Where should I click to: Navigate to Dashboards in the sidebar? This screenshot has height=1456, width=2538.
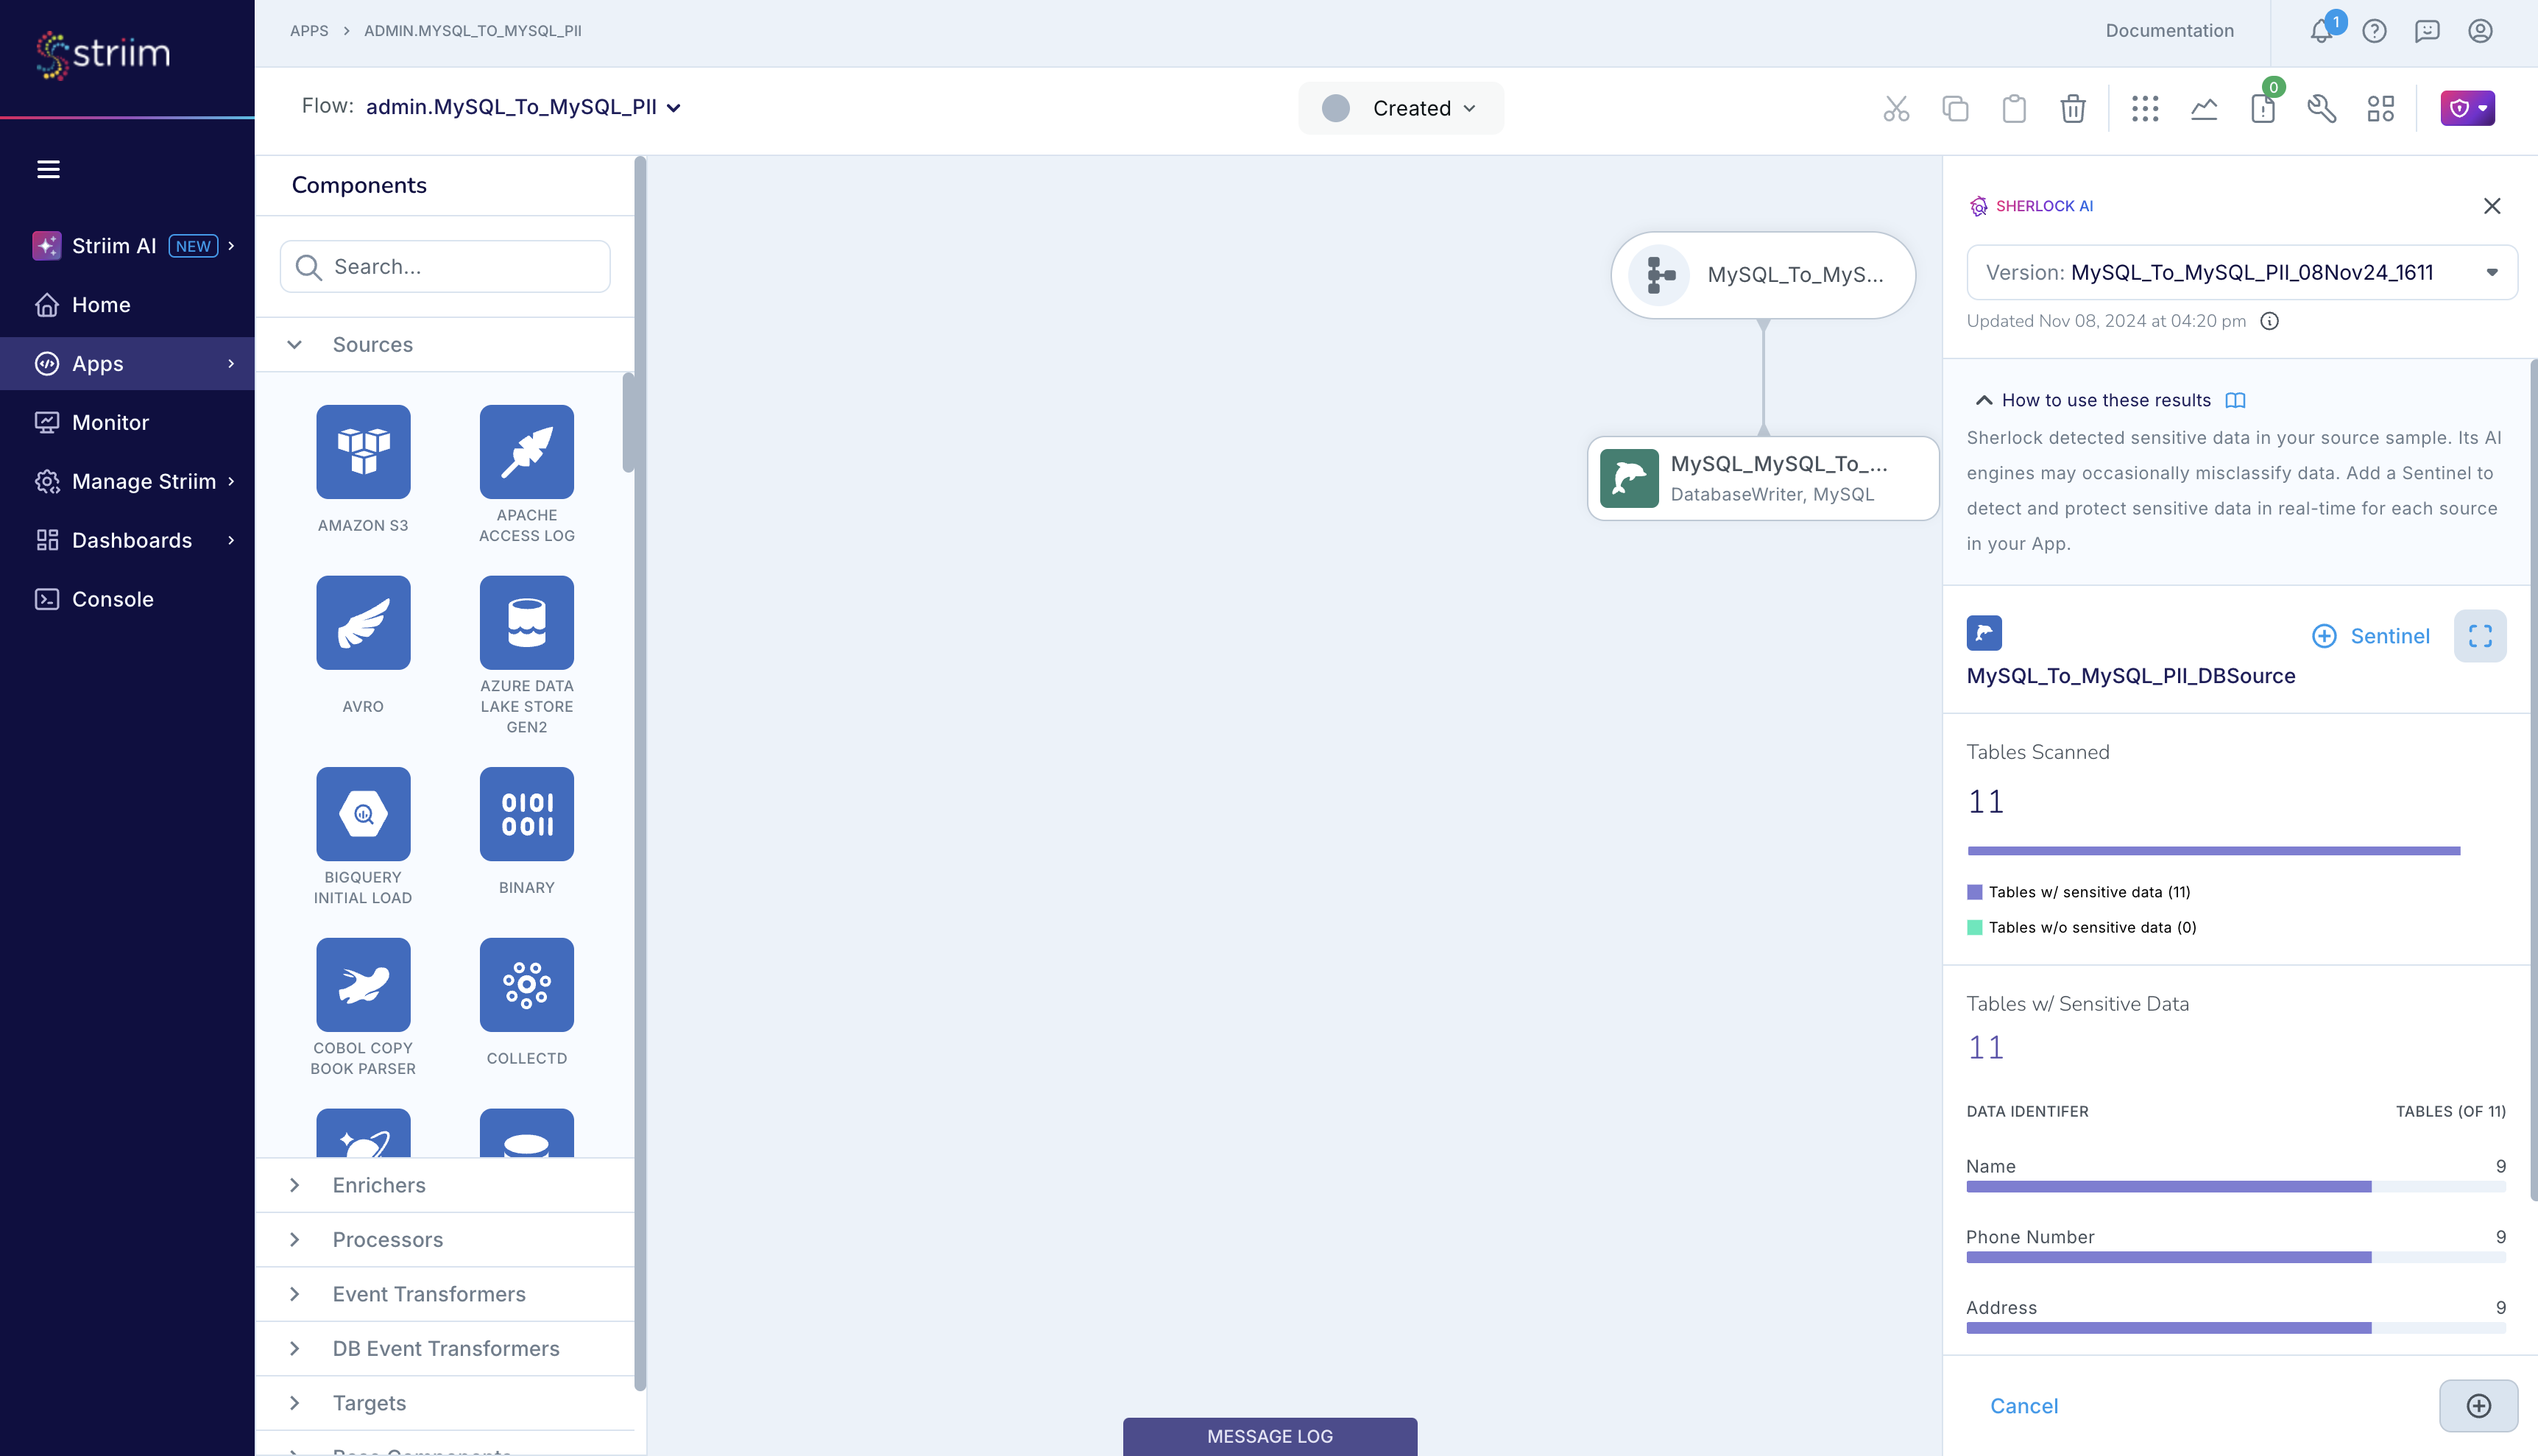[130, 540]
